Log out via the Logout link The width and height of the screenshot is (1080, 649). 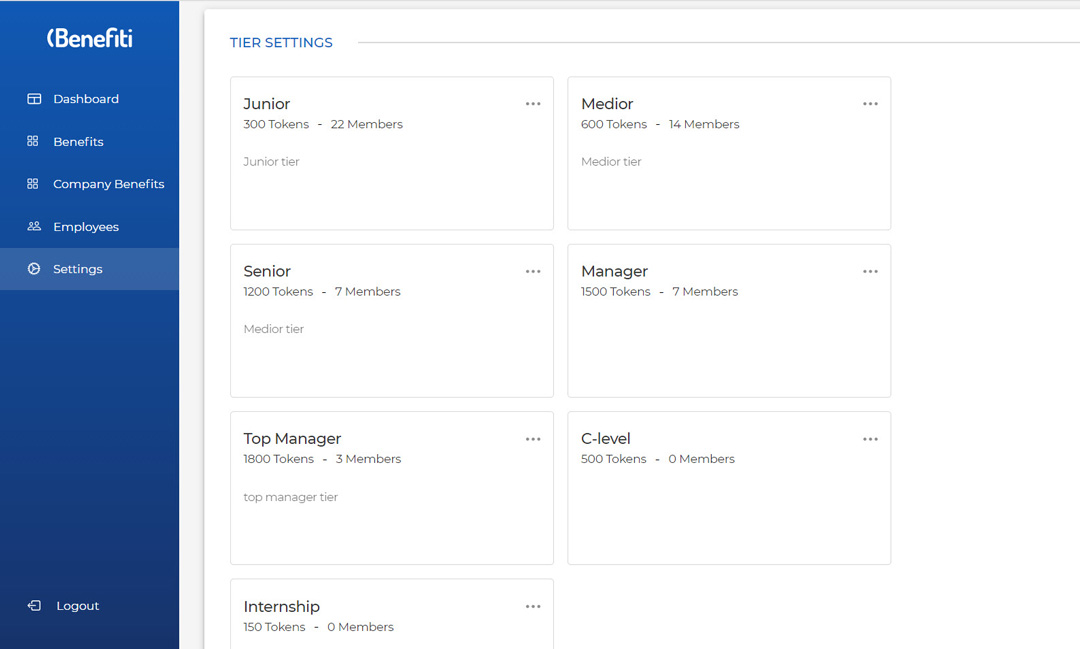[78, 606]
